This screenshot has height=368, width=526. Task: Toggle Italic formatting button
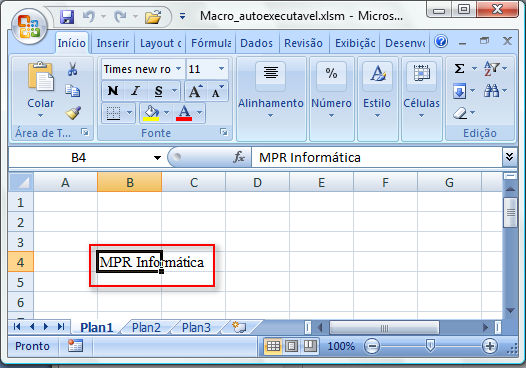[x=136, y=91]
